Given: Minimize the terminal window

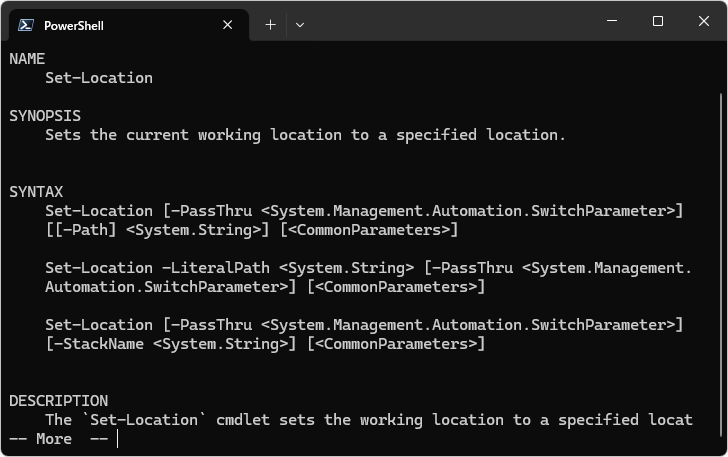Looking at the screenshot, I should tap(612, 21).
